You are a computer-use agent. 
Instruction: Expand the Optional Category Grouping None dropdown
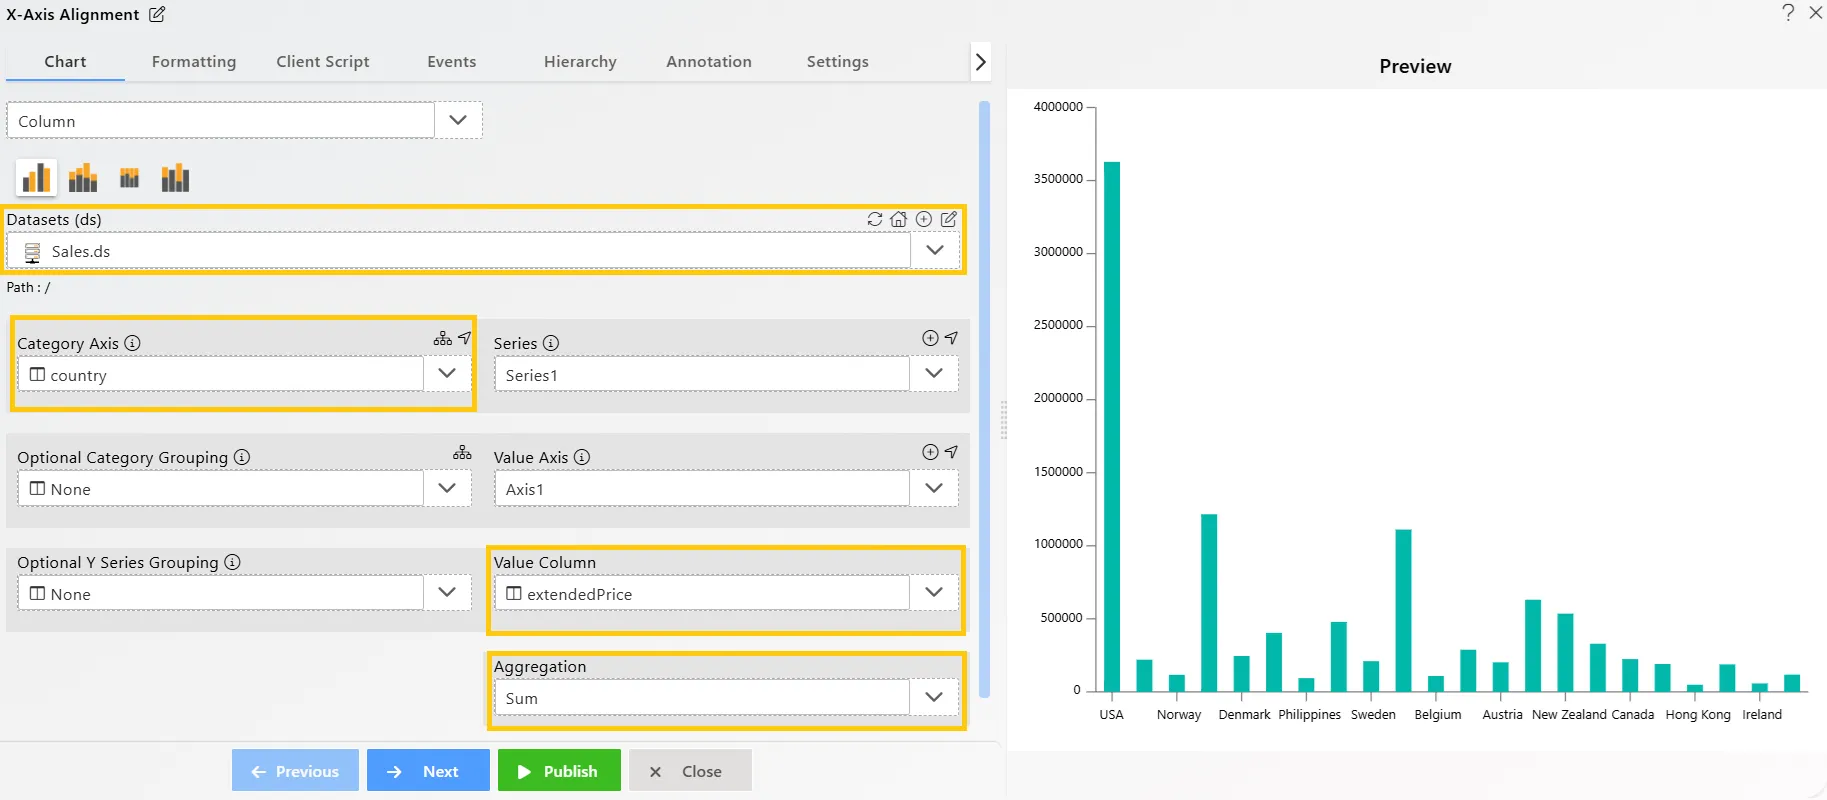pos(447,488)
